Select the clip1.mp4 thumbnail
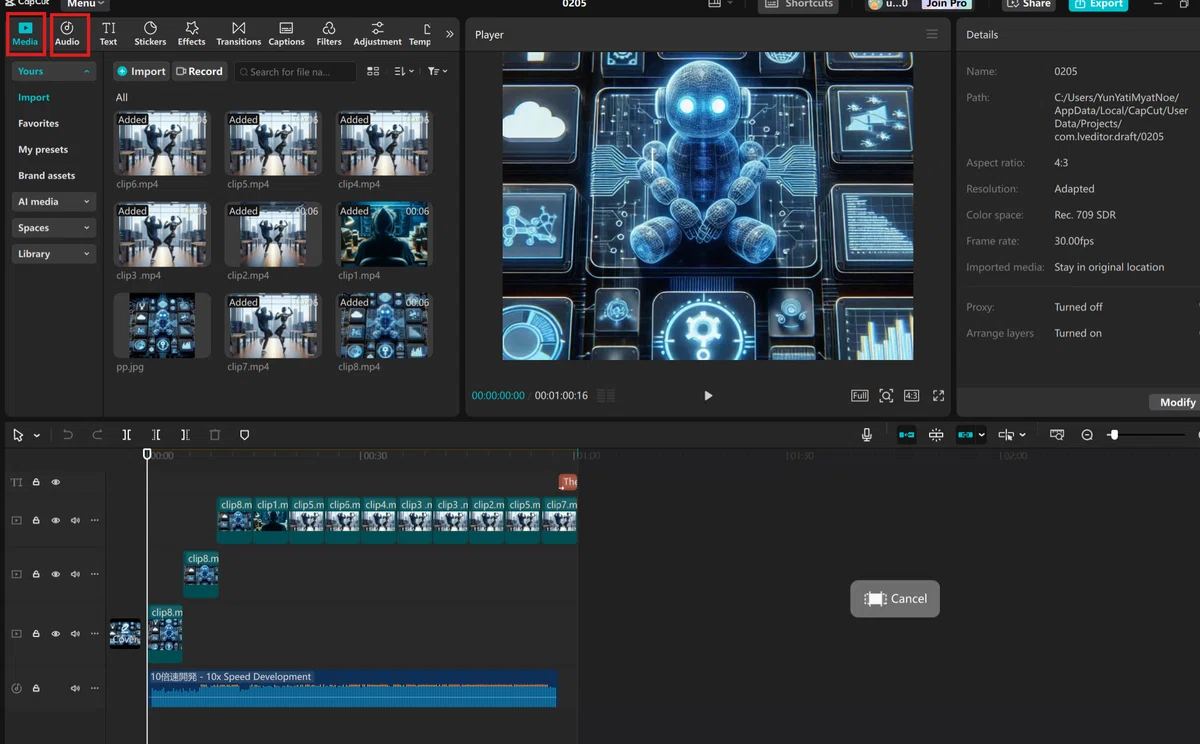The image size is (1200, 744). tap(384, 235)
